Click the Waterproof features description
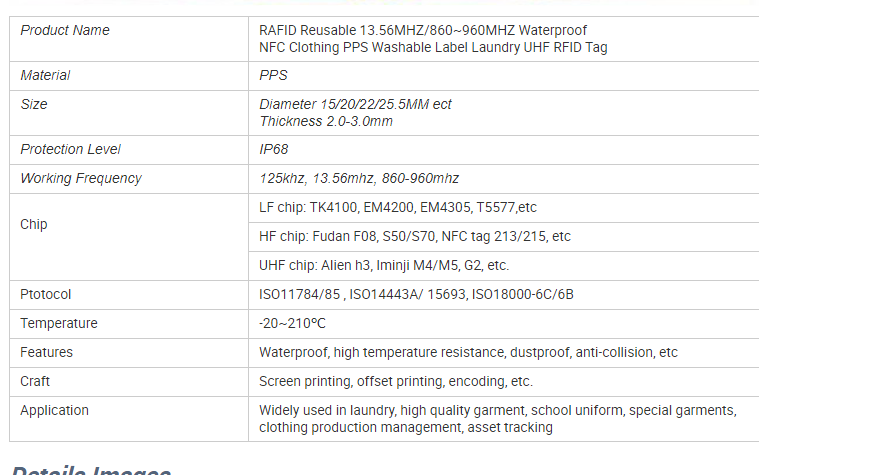Viewport: 876px width, 475px height. tap(468, 353)
